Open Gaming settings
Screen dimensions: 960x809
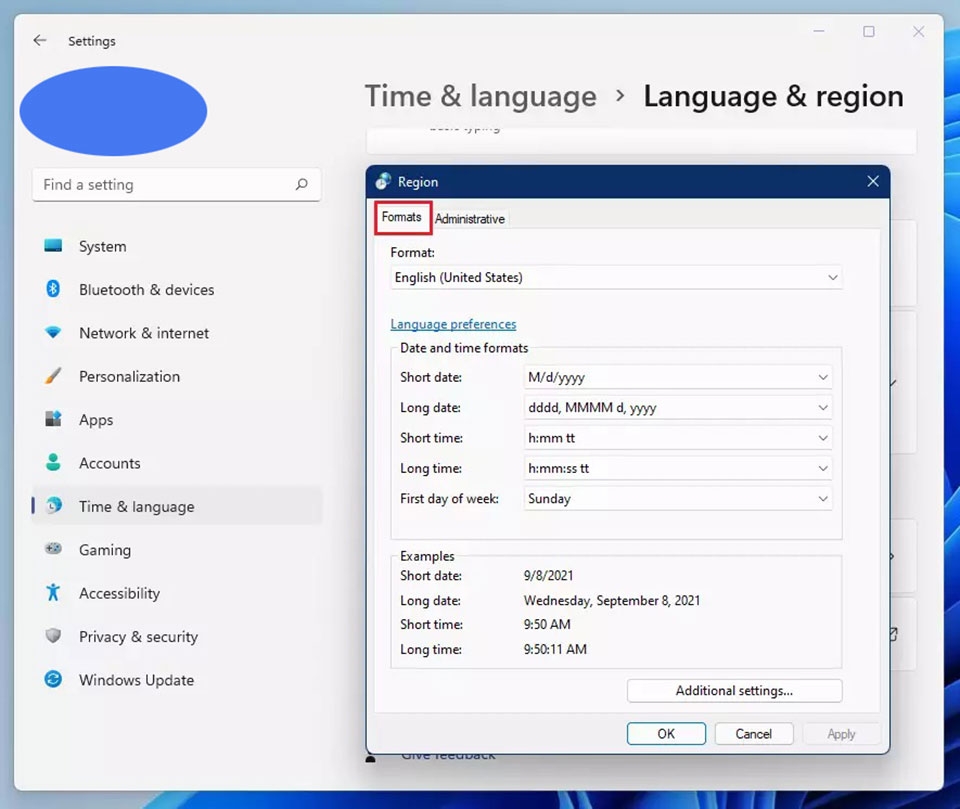click(x=55, y=549)
